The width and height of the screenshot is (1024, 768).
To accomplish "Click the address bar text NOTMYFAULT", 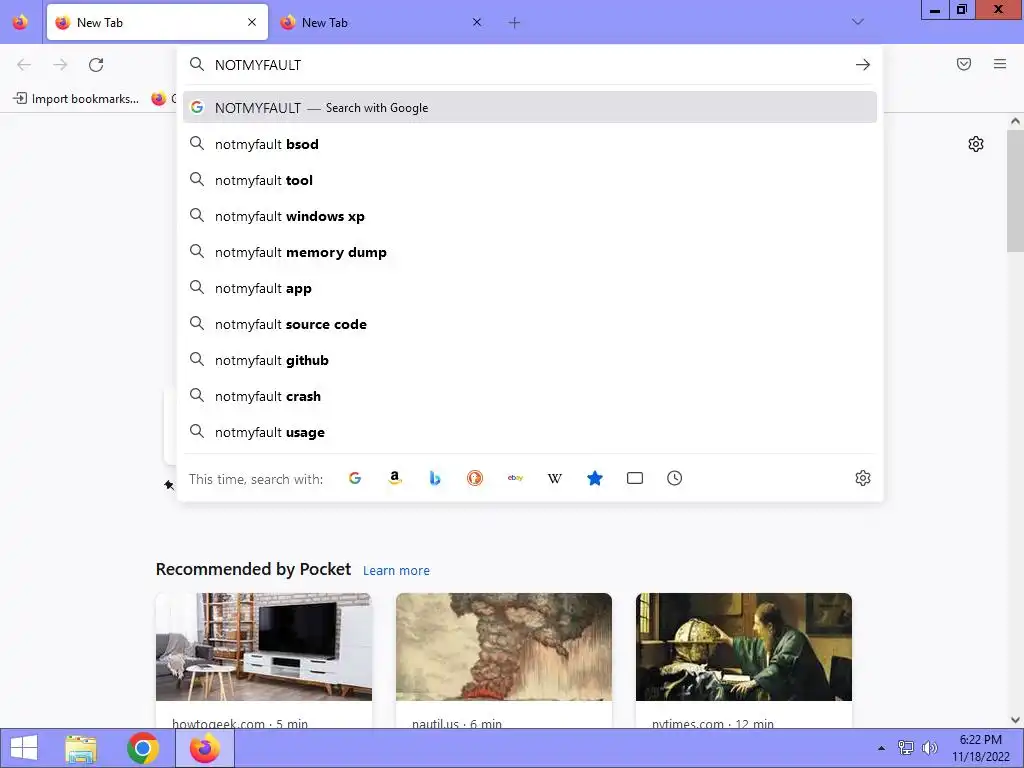I will (258, 65).
